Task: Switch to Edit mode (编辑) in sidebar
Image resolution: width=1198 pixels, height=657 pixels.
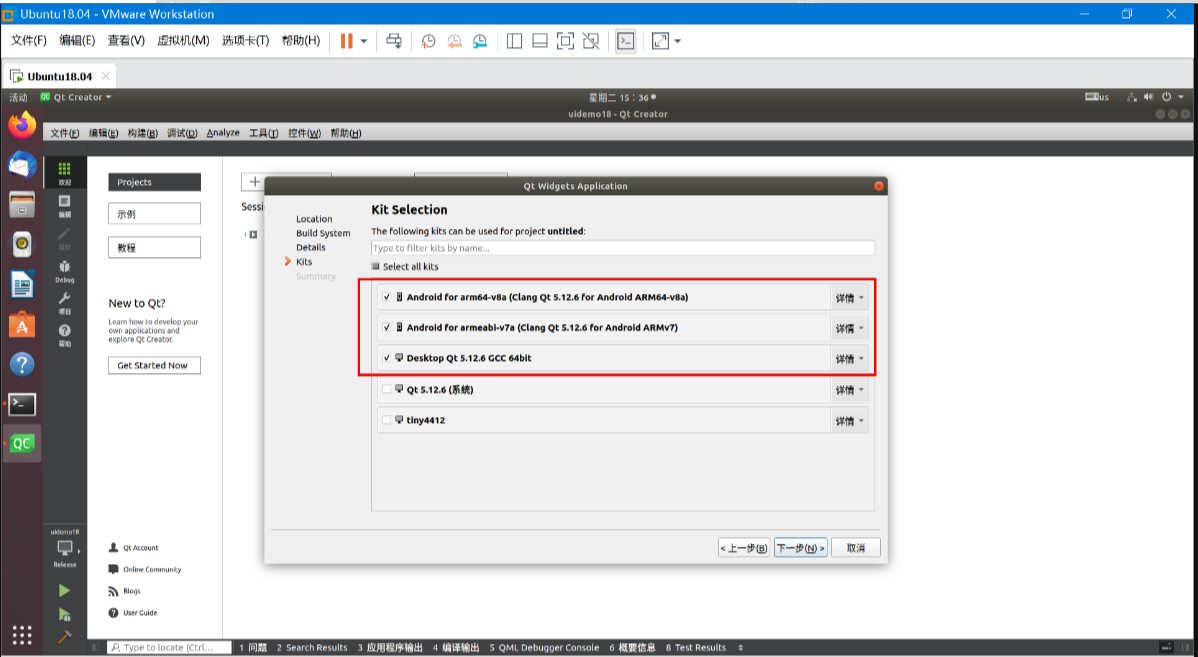Action: (65, 205)
